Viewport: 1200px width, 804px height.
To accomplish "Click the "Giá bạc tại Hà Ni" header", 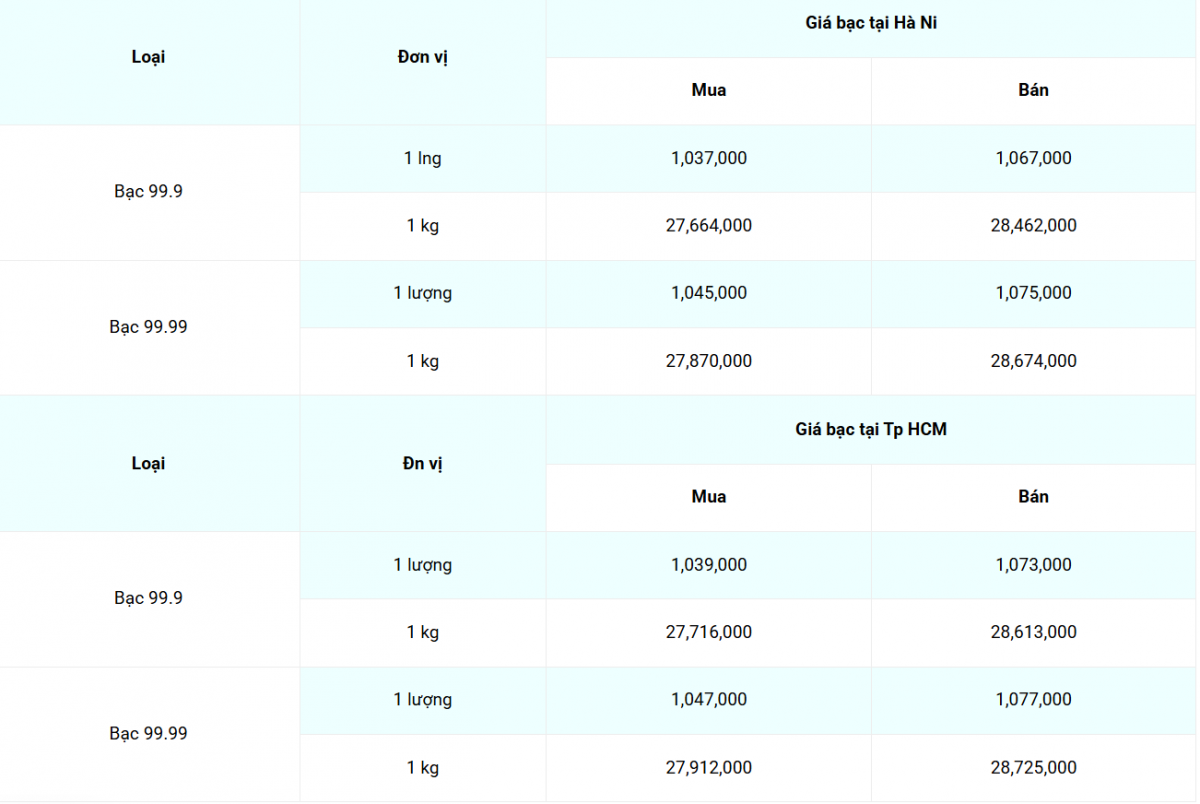I will click(871, 23).
